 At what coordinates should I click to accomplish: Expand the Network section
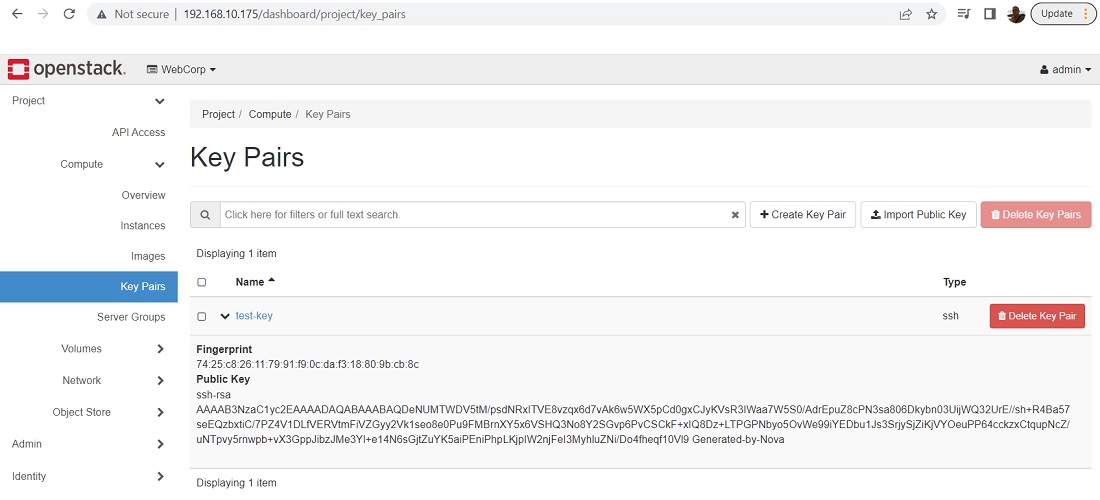160,381
